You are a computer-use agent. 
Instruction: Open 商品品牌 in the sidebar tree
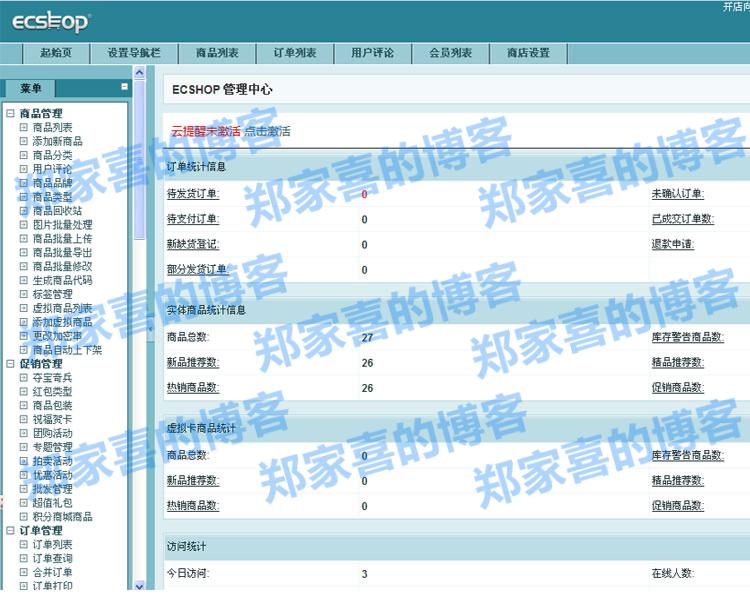click(53, 183)
